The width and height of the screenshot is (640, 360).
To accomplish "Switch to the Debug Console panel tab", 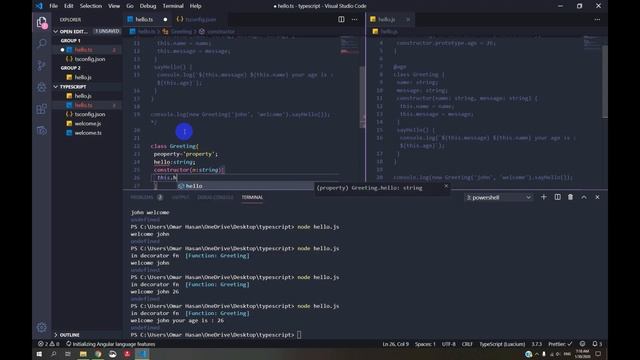I will pyautogui.click(x=215, y=198).
